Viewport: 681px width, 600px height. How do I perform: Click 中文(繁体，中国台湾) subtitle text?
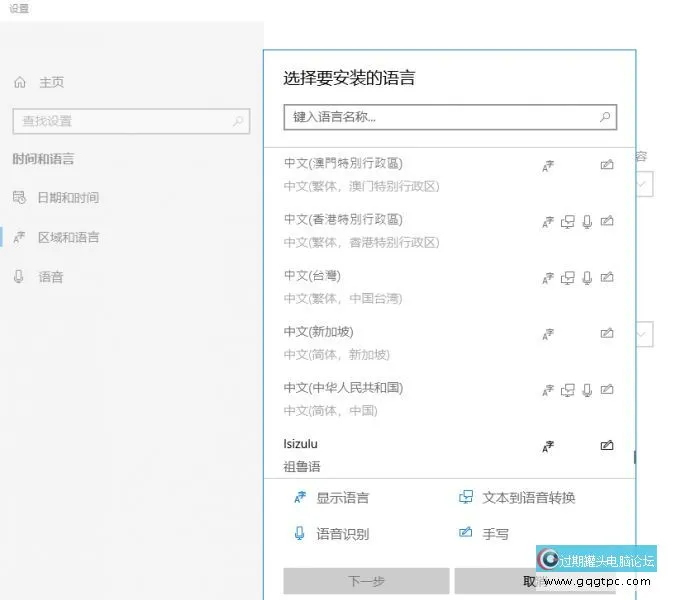(343, 298)
